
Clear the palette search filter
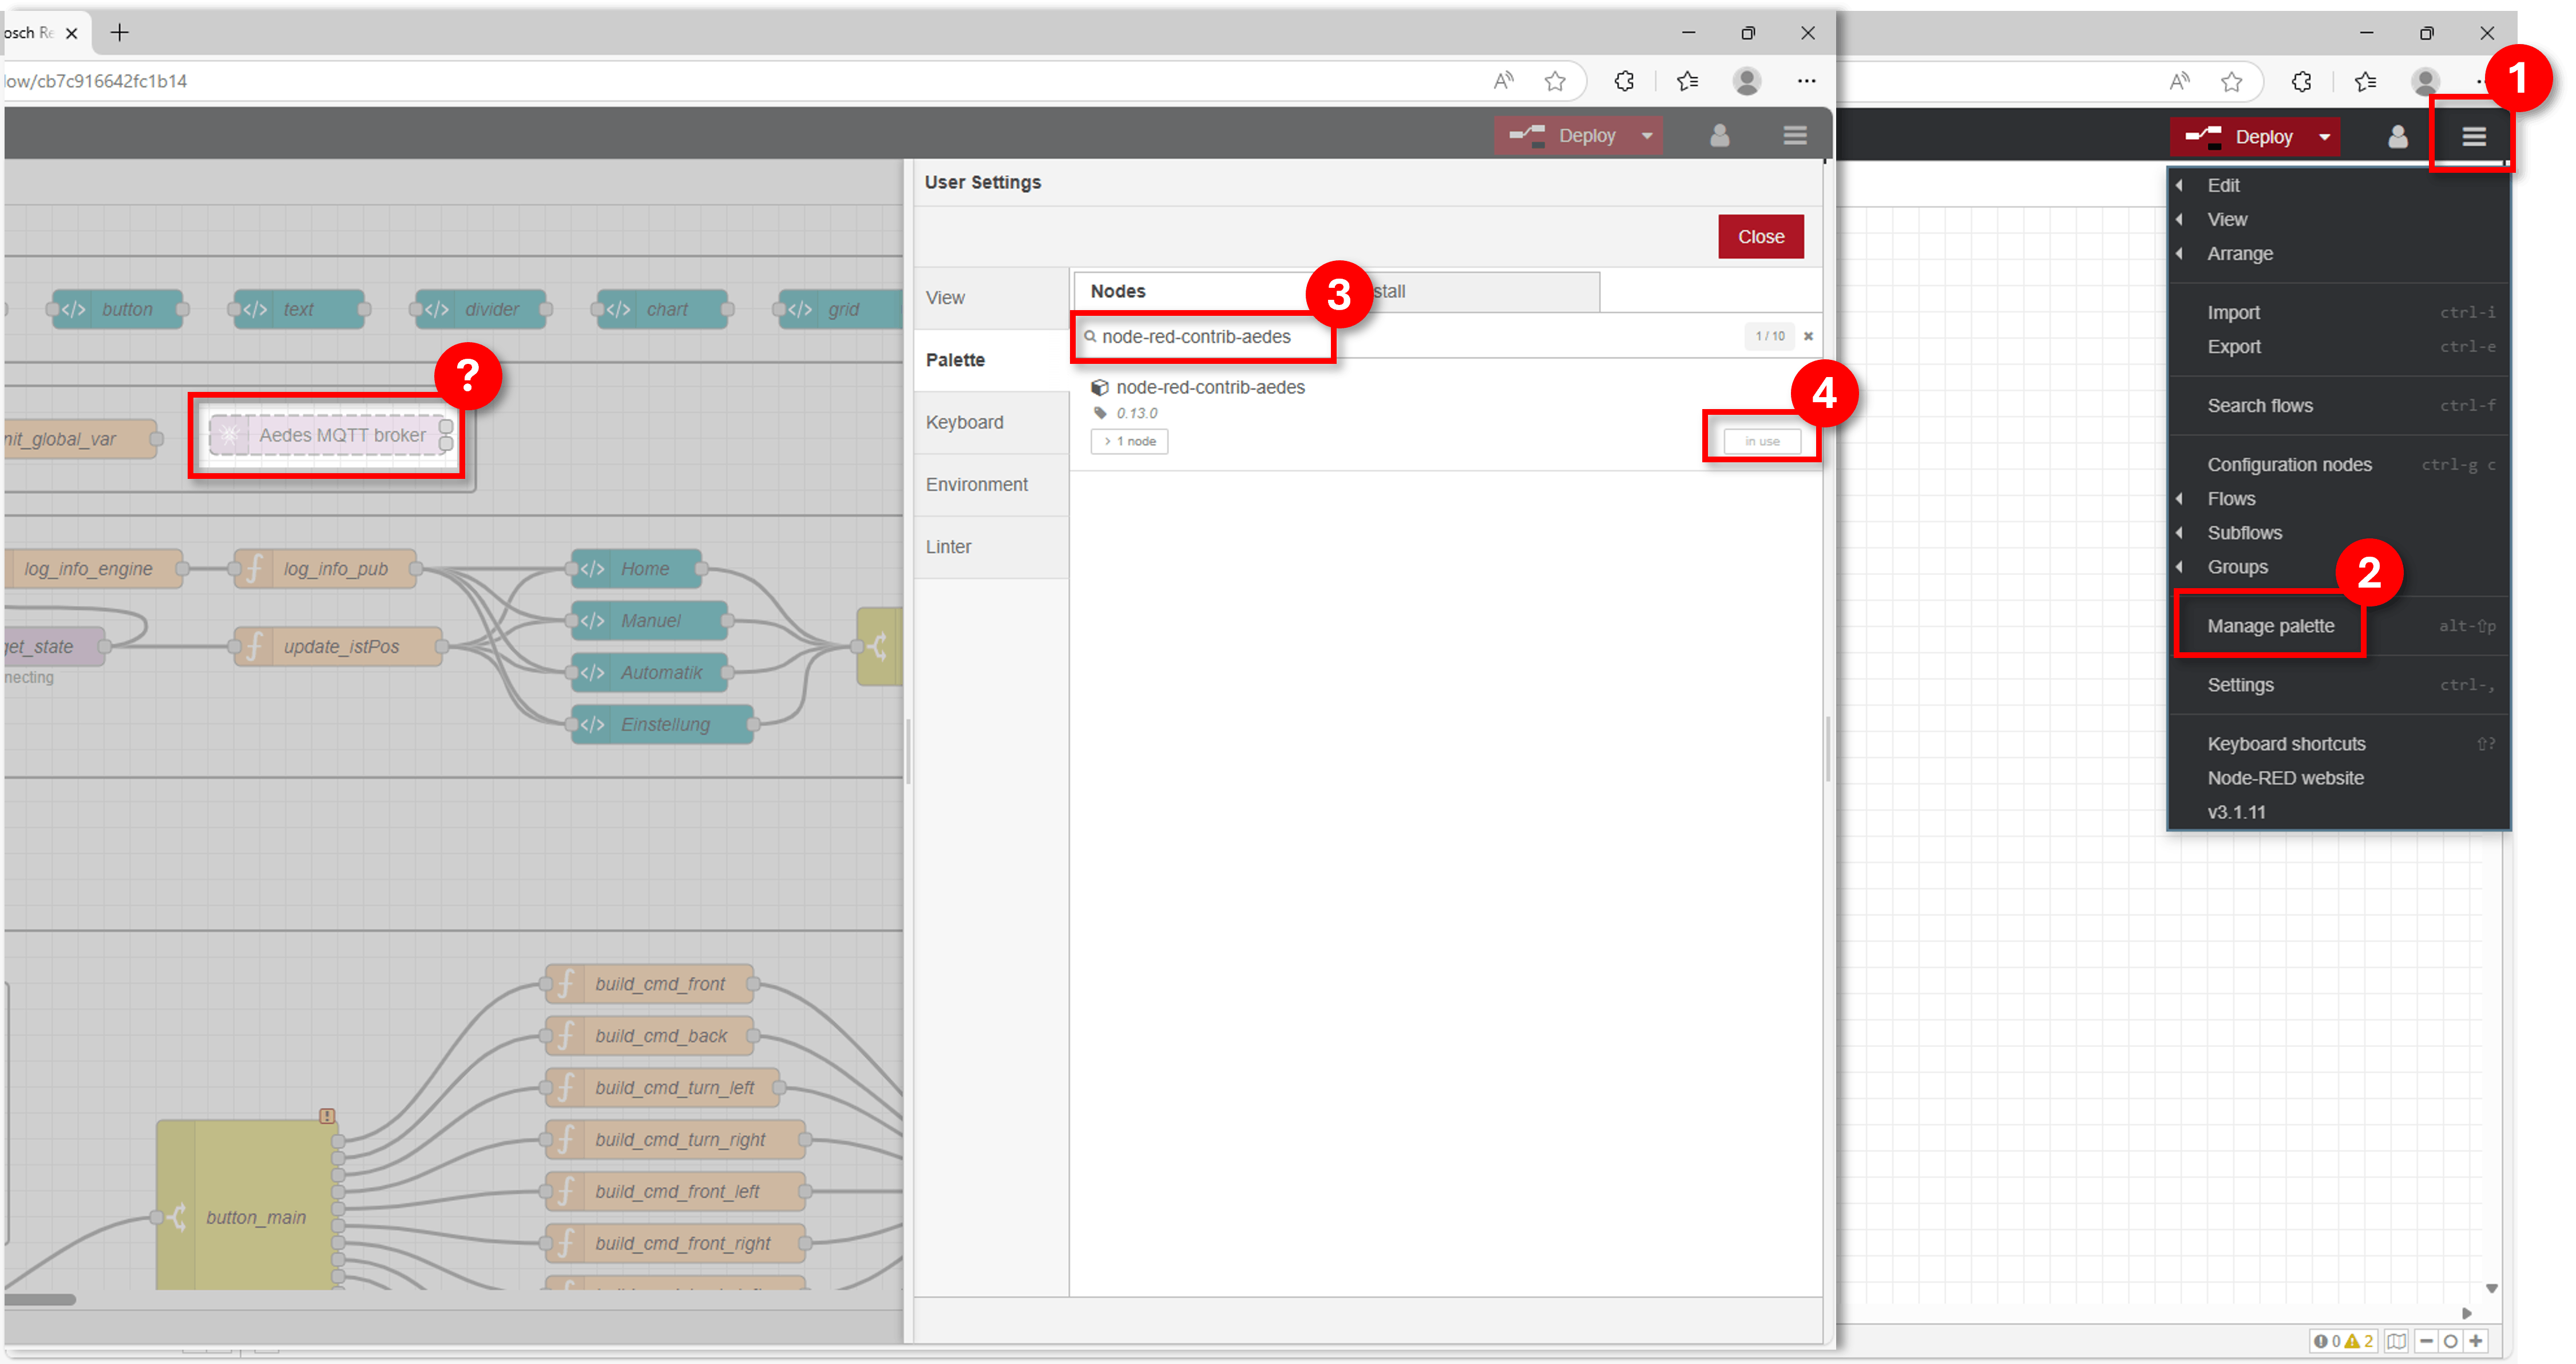pos(1808,336)
